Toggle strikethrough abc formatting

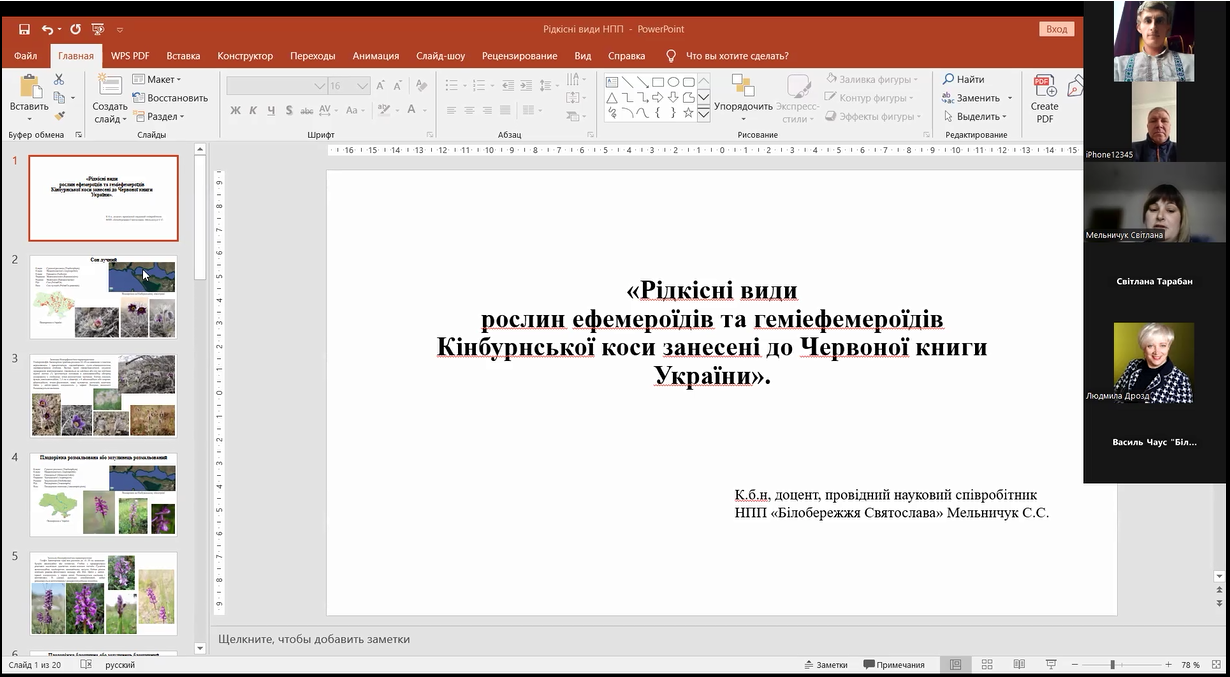click(x=307, y=110)
